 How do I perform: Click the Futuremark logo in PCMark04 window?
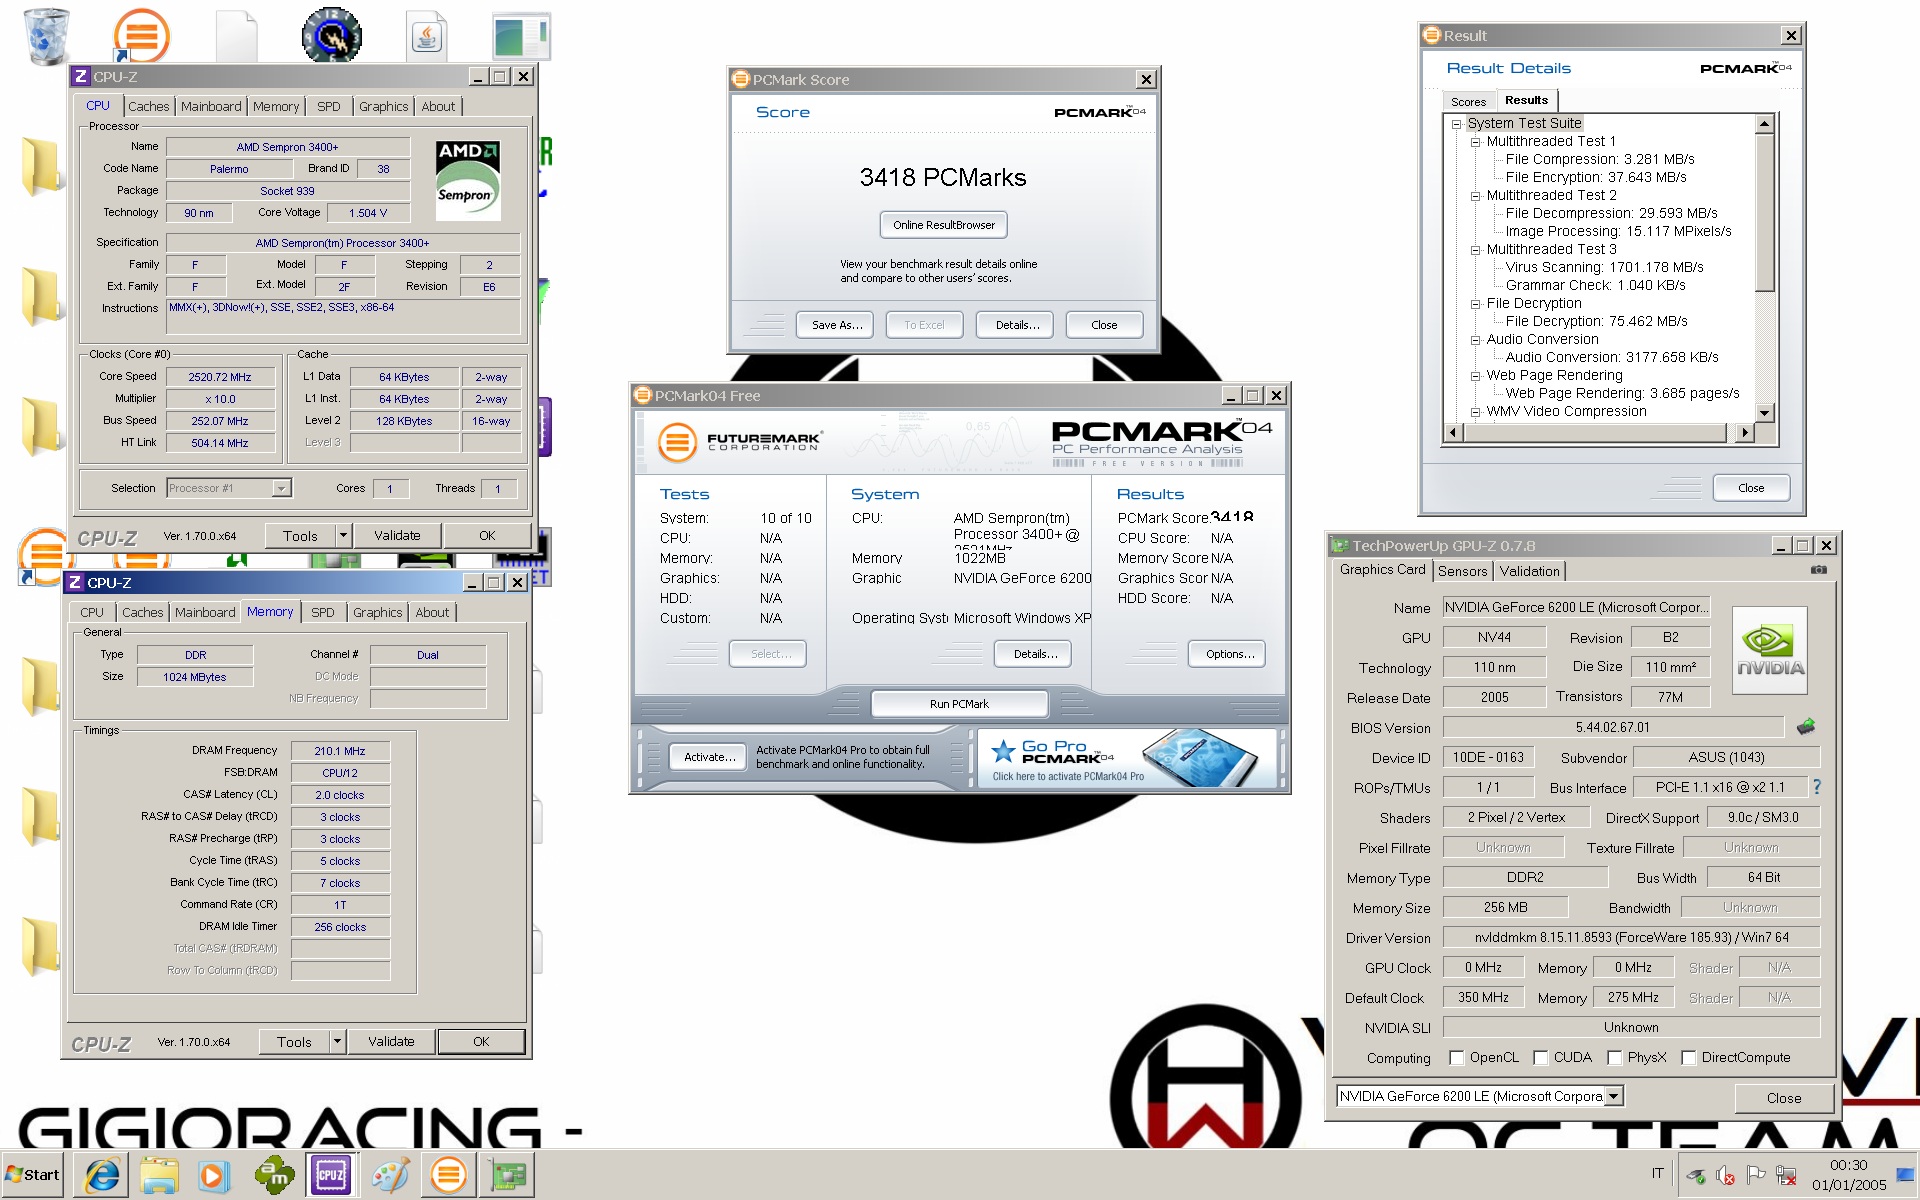[740, 441]
